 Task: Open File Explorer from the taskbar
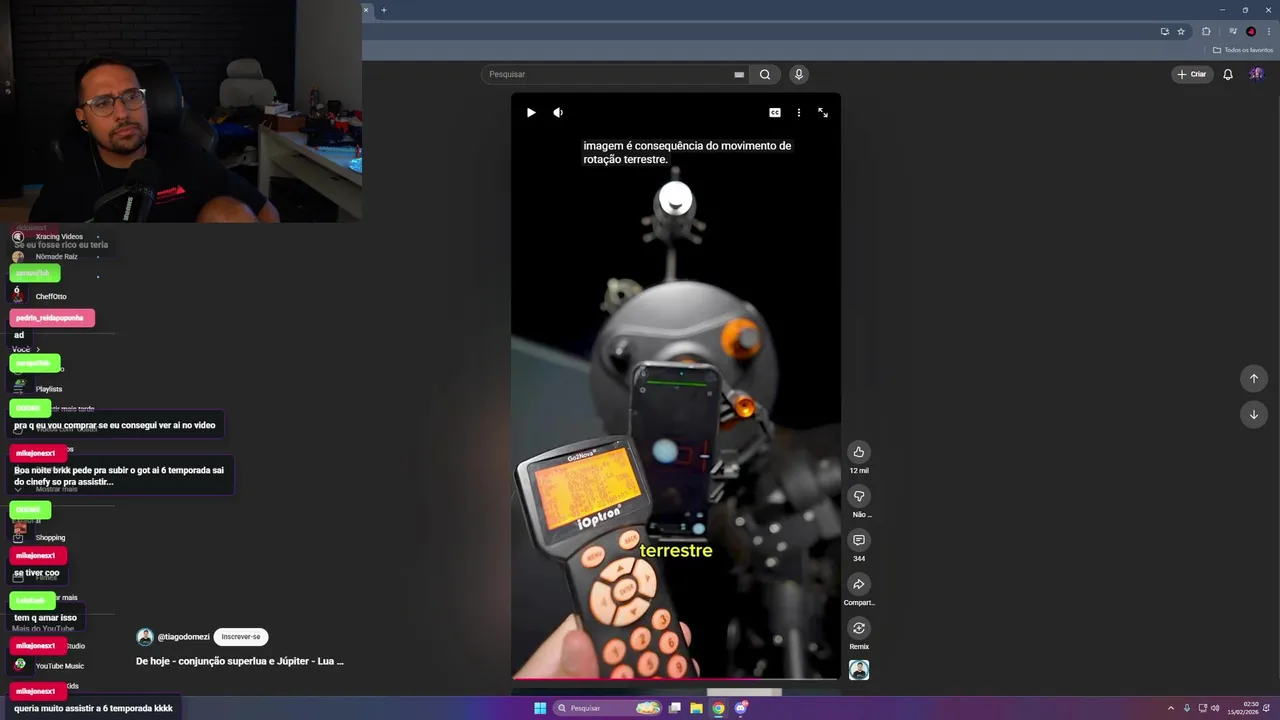click(x=696, y=708)
